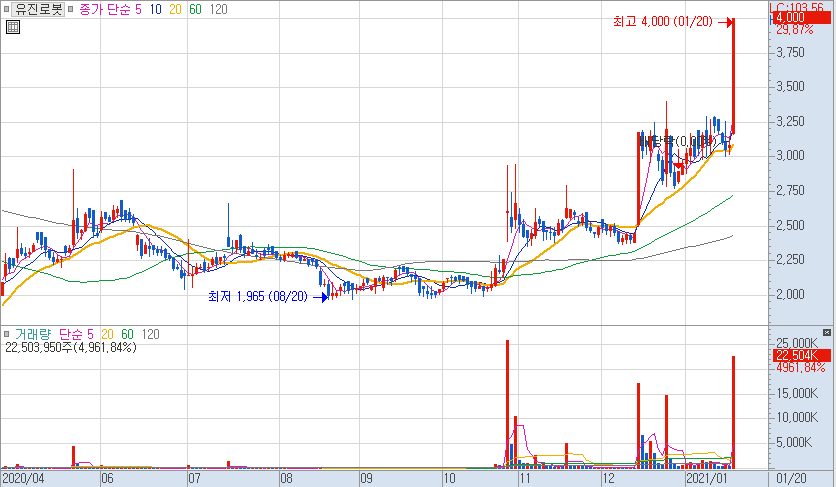Select the green 60-day price average label
This screenshot has width=836, height=487.
point(195,9)
